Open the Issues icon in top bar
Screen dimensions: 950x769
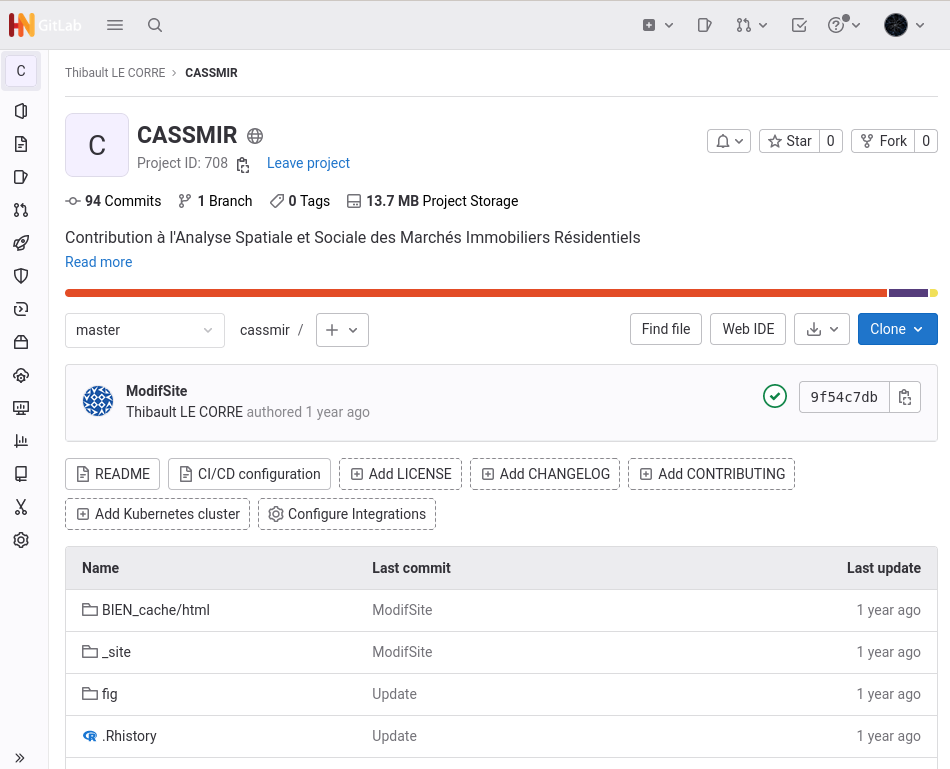click(705, 25)
